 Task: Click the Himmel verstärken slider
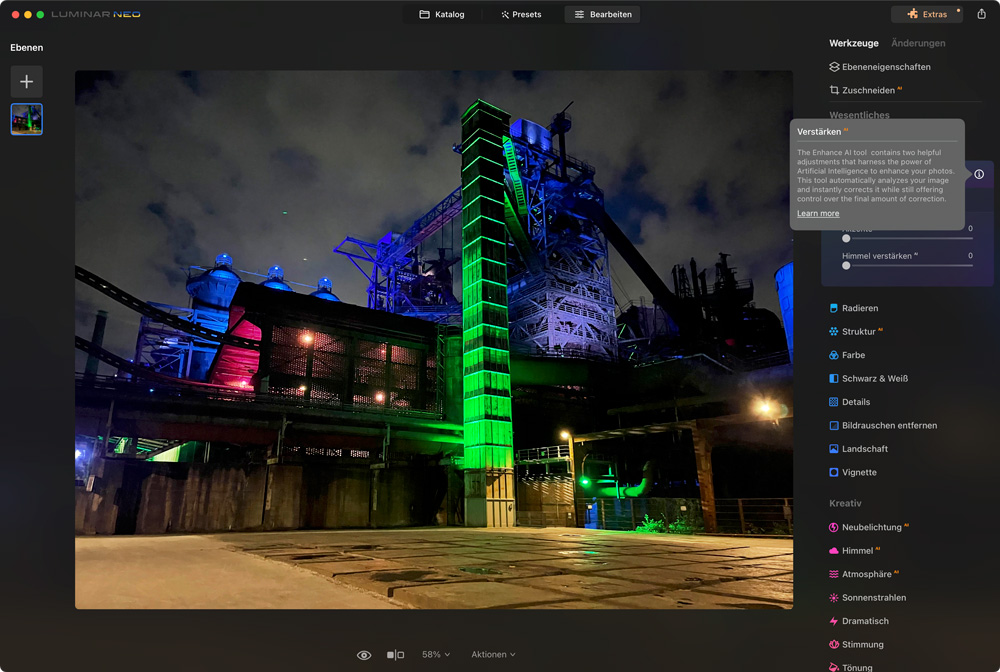908,266
